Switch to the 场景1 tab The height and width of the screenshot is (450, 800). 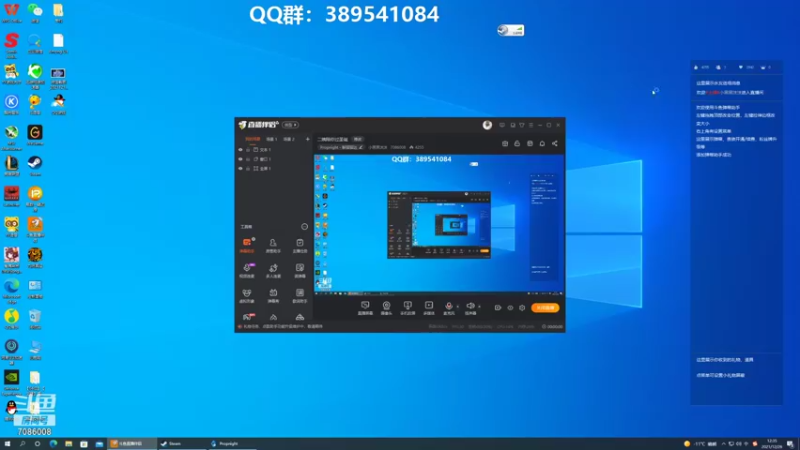click(271, 139)
